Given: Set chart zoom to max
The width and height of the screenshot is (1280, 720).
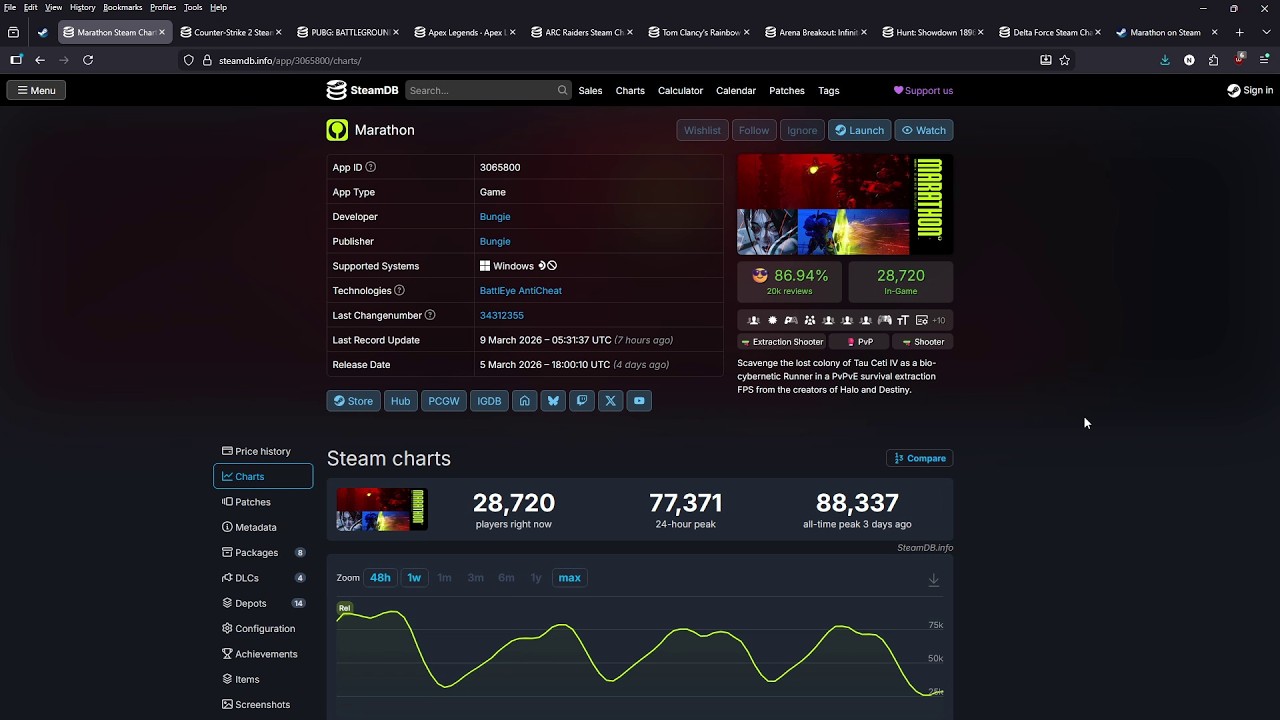Looking at the screenshot, I should click(x=569, y=578).
